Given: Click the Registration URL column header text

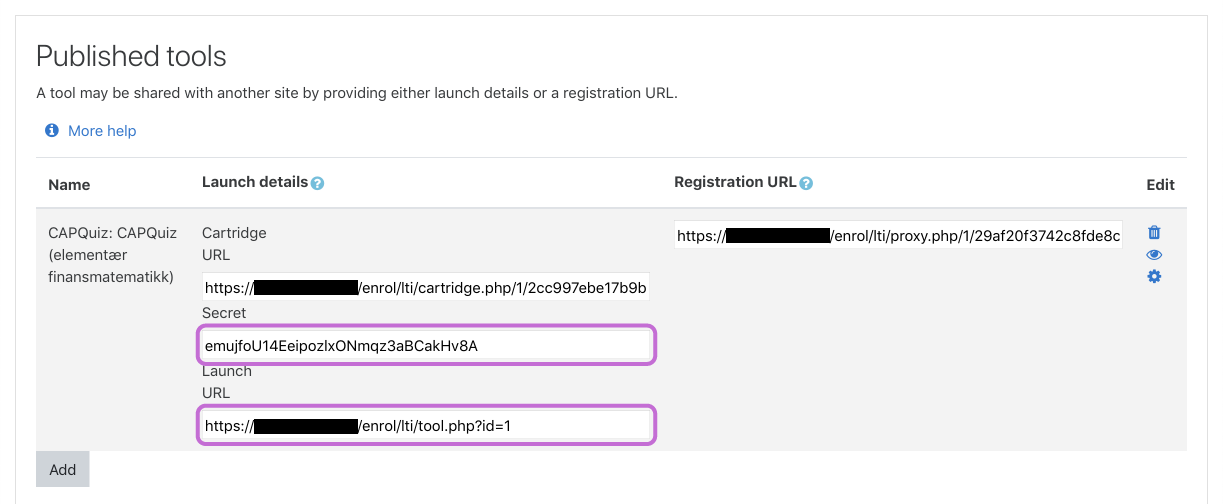Looking at the screenshot, I should pos(735,182).
